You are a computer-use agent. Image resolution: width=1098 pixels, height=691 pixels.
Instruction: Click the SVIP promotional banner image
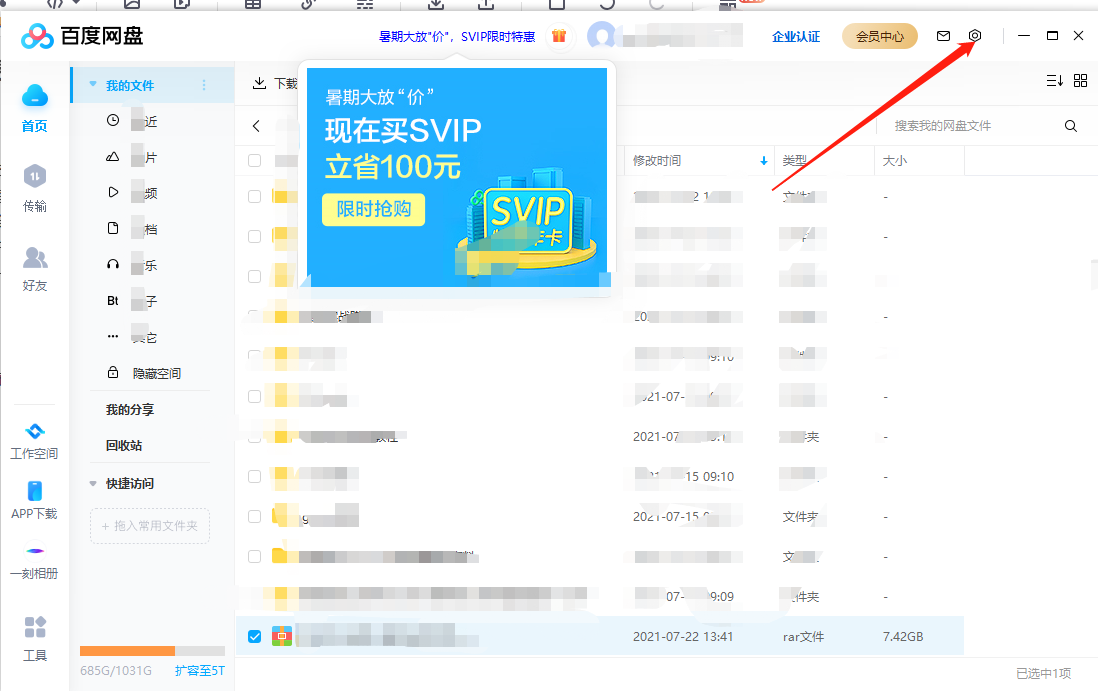pos(457,177)
